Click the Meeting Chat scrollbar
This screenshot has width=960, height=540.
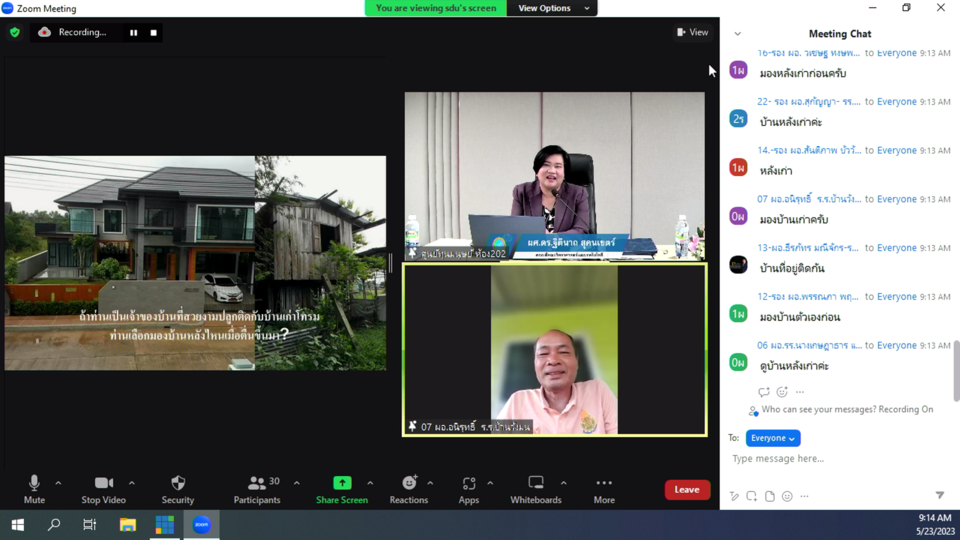point(956,371)
